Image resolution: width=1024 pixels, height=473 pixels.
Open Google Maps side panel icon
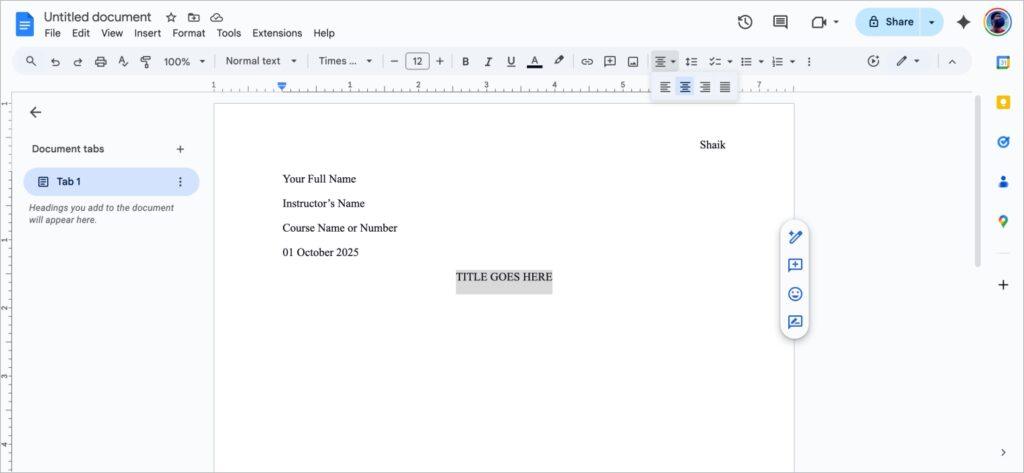click(x=1003, y=221)
